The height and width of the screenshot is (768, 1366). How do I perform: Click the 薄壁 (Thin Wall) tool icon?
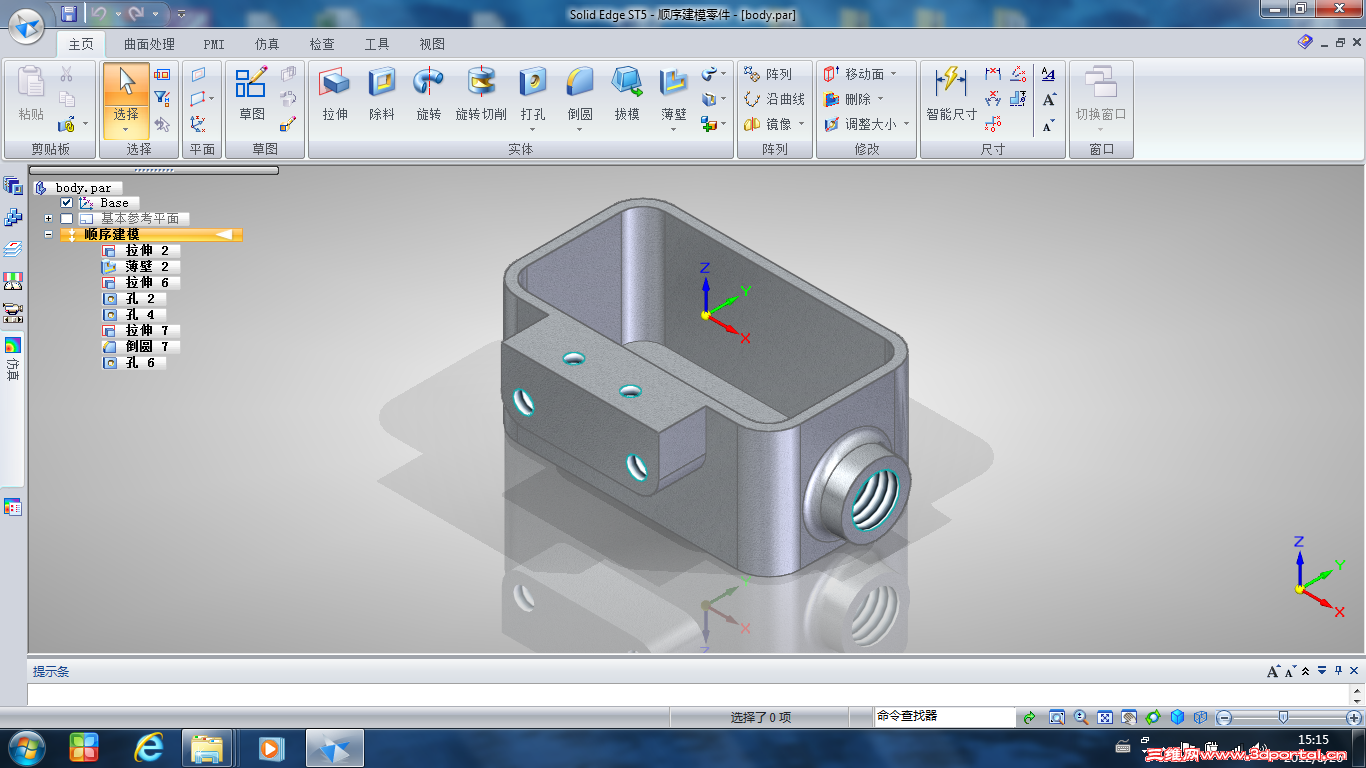tap(674, 82)
